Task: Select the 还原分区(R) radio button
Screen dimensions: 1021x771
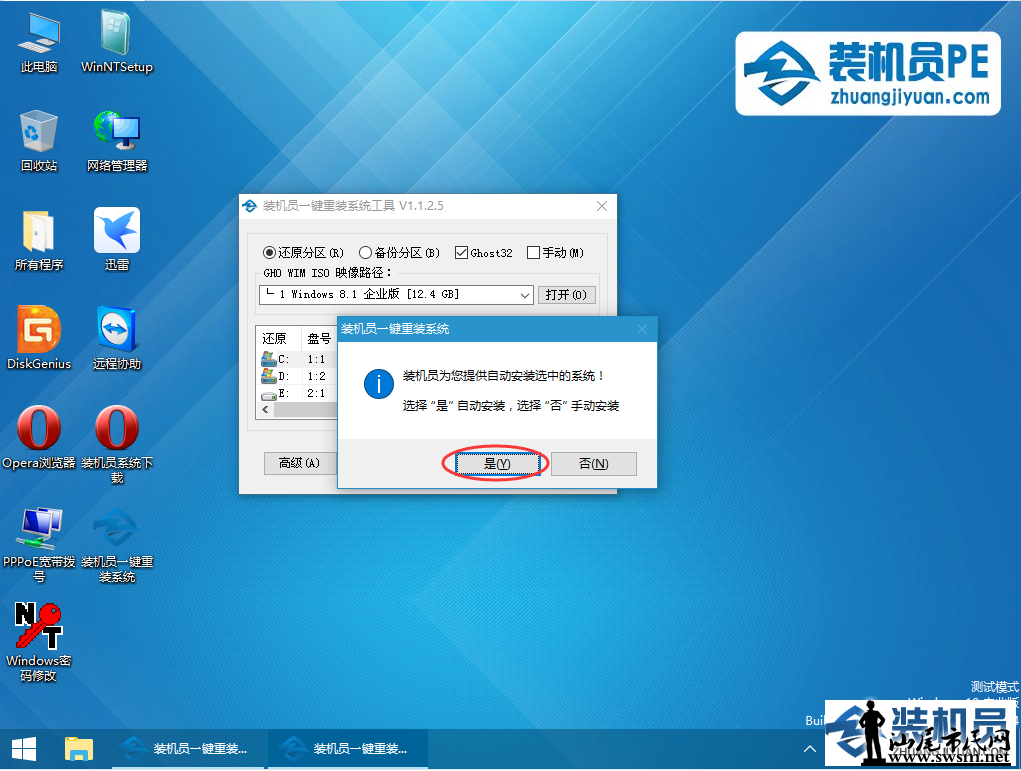Action: pyautogui.click(x=303, y=253)
